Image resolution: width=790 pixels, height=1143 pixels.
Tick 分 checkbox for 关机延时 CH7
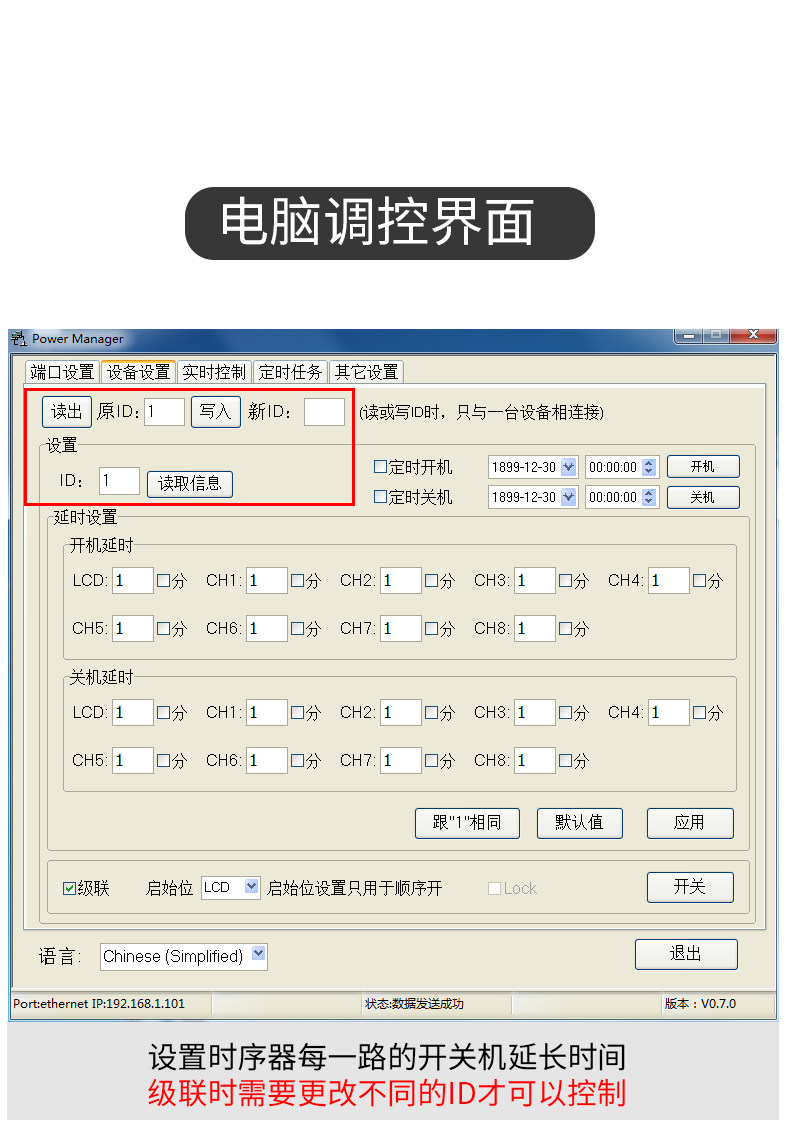click(431, 760)
